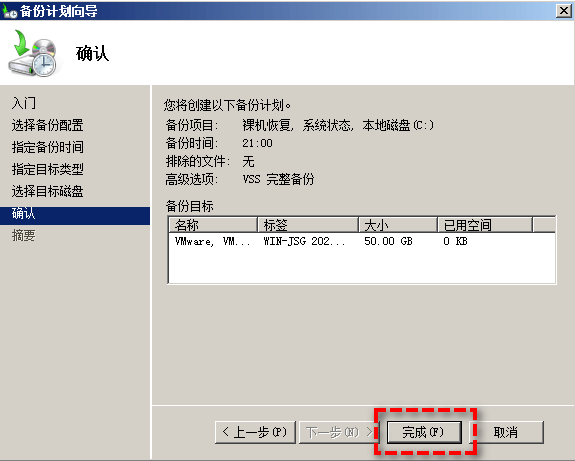Select the 指定目标类型 step

47,169
